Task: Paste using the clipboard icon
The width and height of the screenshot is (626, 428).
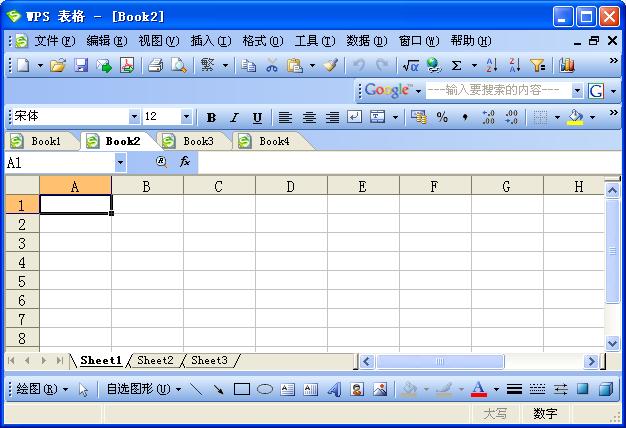Action: 295,65
